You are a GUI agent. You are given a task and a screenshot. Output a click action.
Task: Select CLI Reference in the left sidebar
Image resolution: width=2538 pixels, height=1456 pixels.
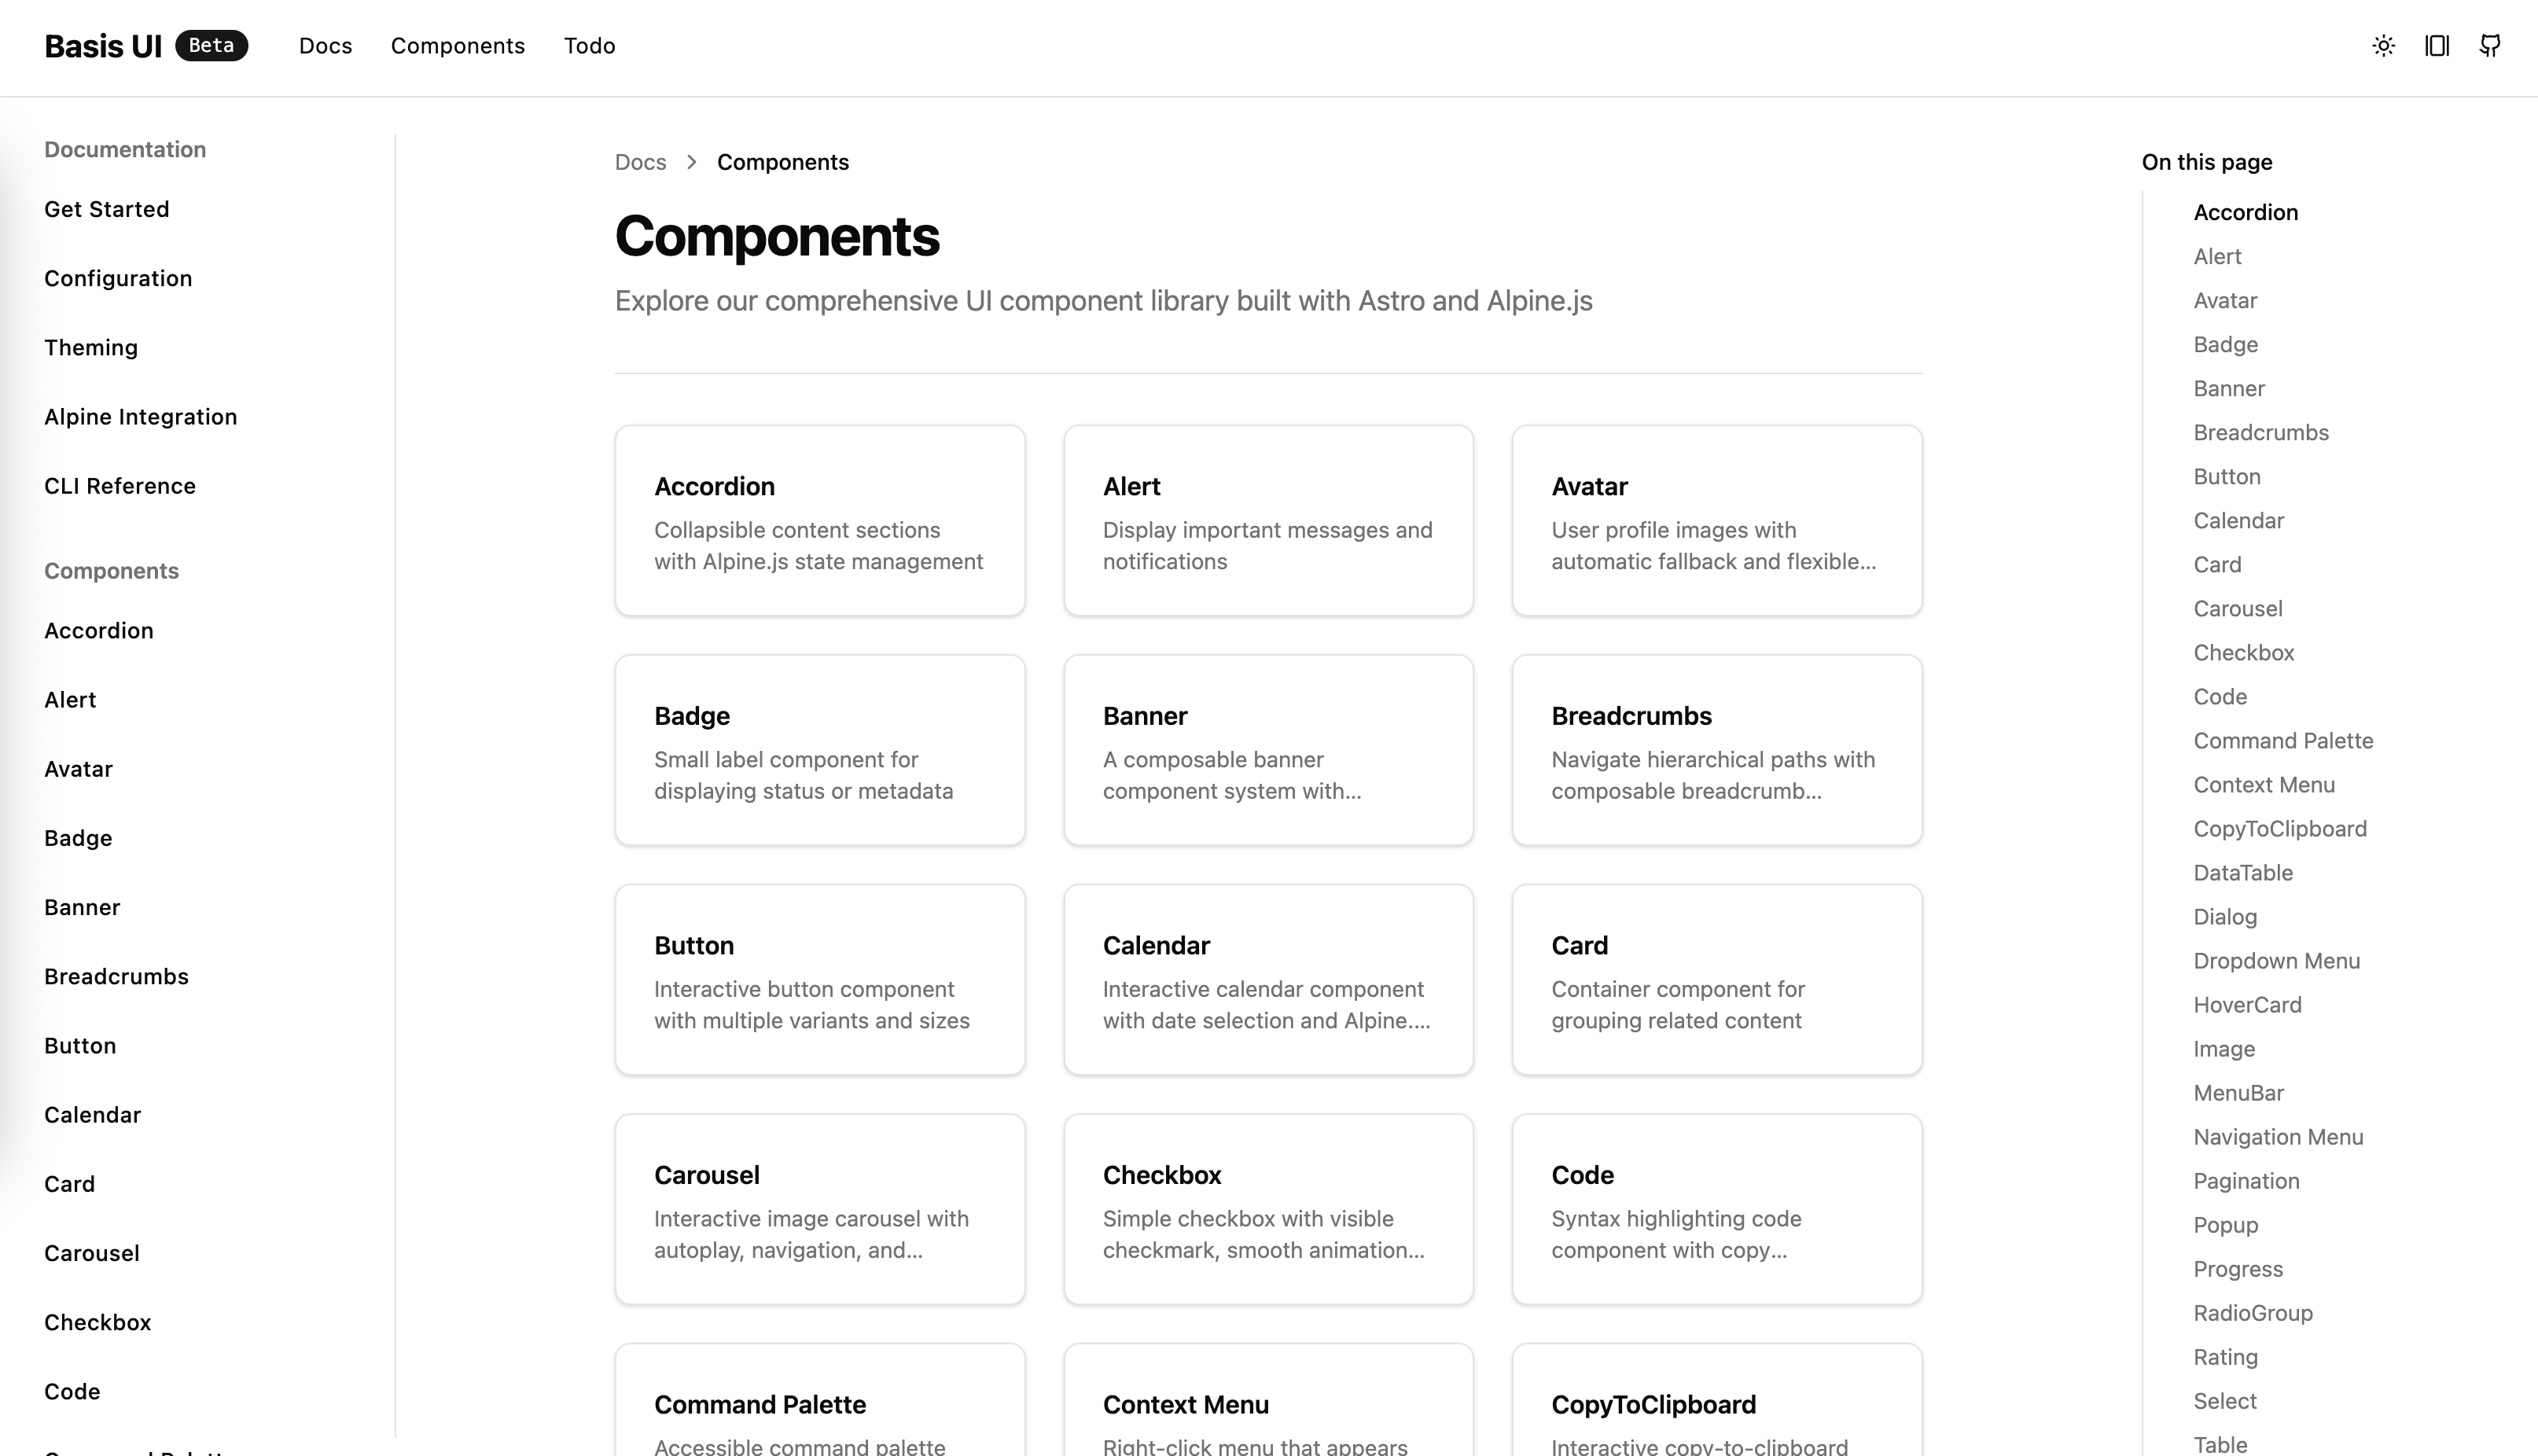[x=119, y=486]
